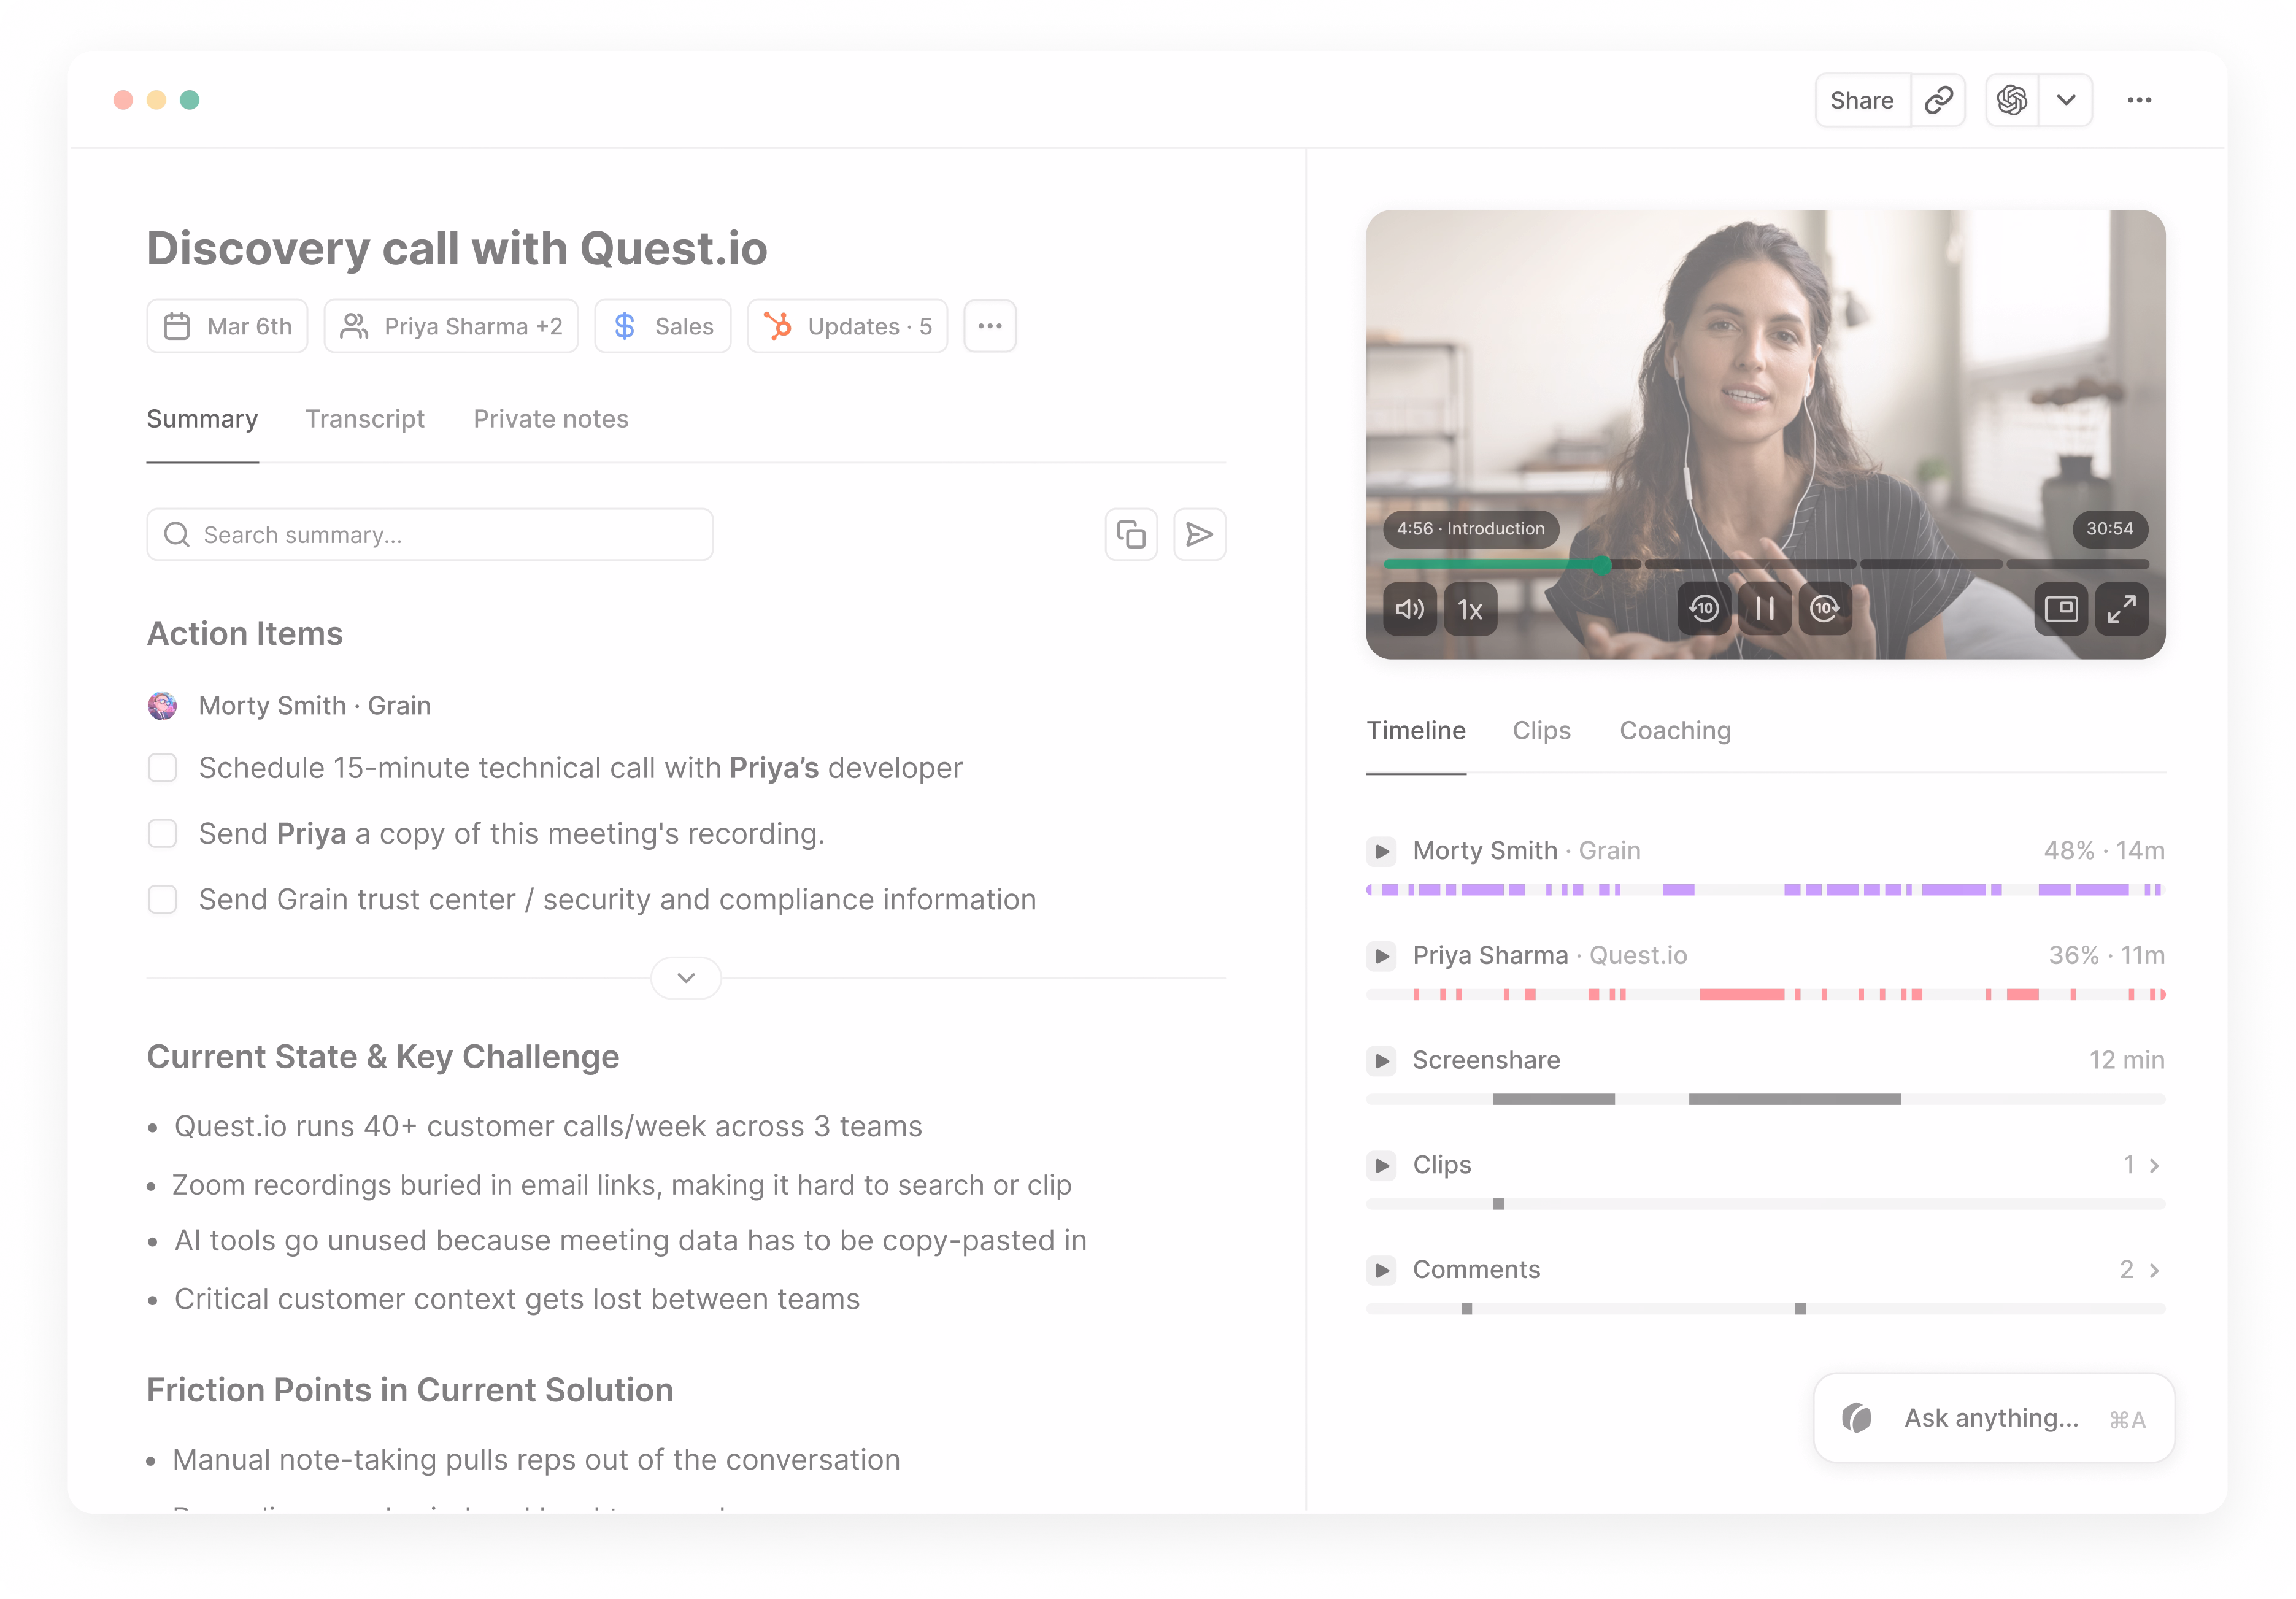2296x1599 pixels.
Task: Expand more action items with chevron
Action: (x=686, y=978)
